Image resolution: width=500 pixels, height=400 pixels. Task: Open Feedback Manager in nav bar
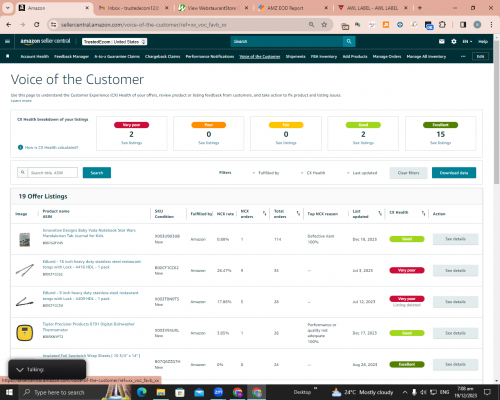[x=71, y=56]
